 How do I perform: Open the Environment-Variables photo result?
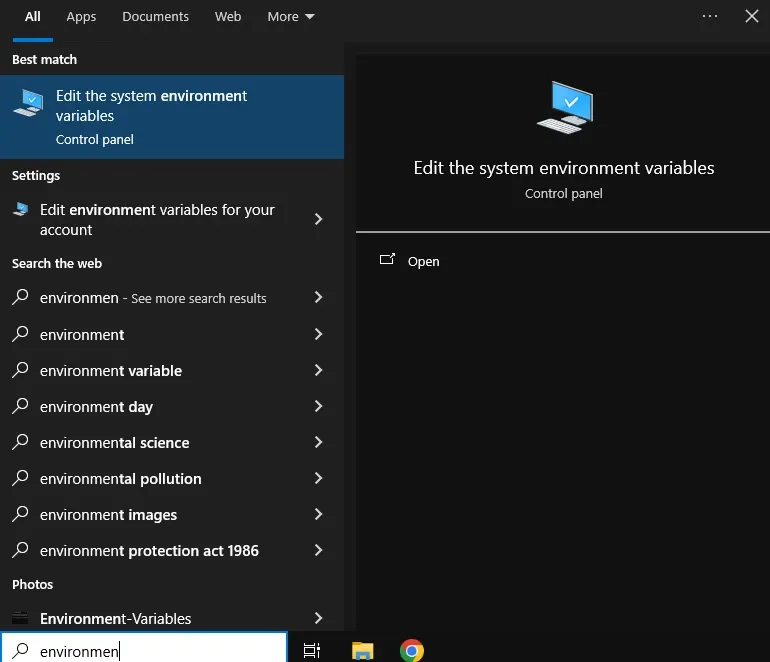172,618
